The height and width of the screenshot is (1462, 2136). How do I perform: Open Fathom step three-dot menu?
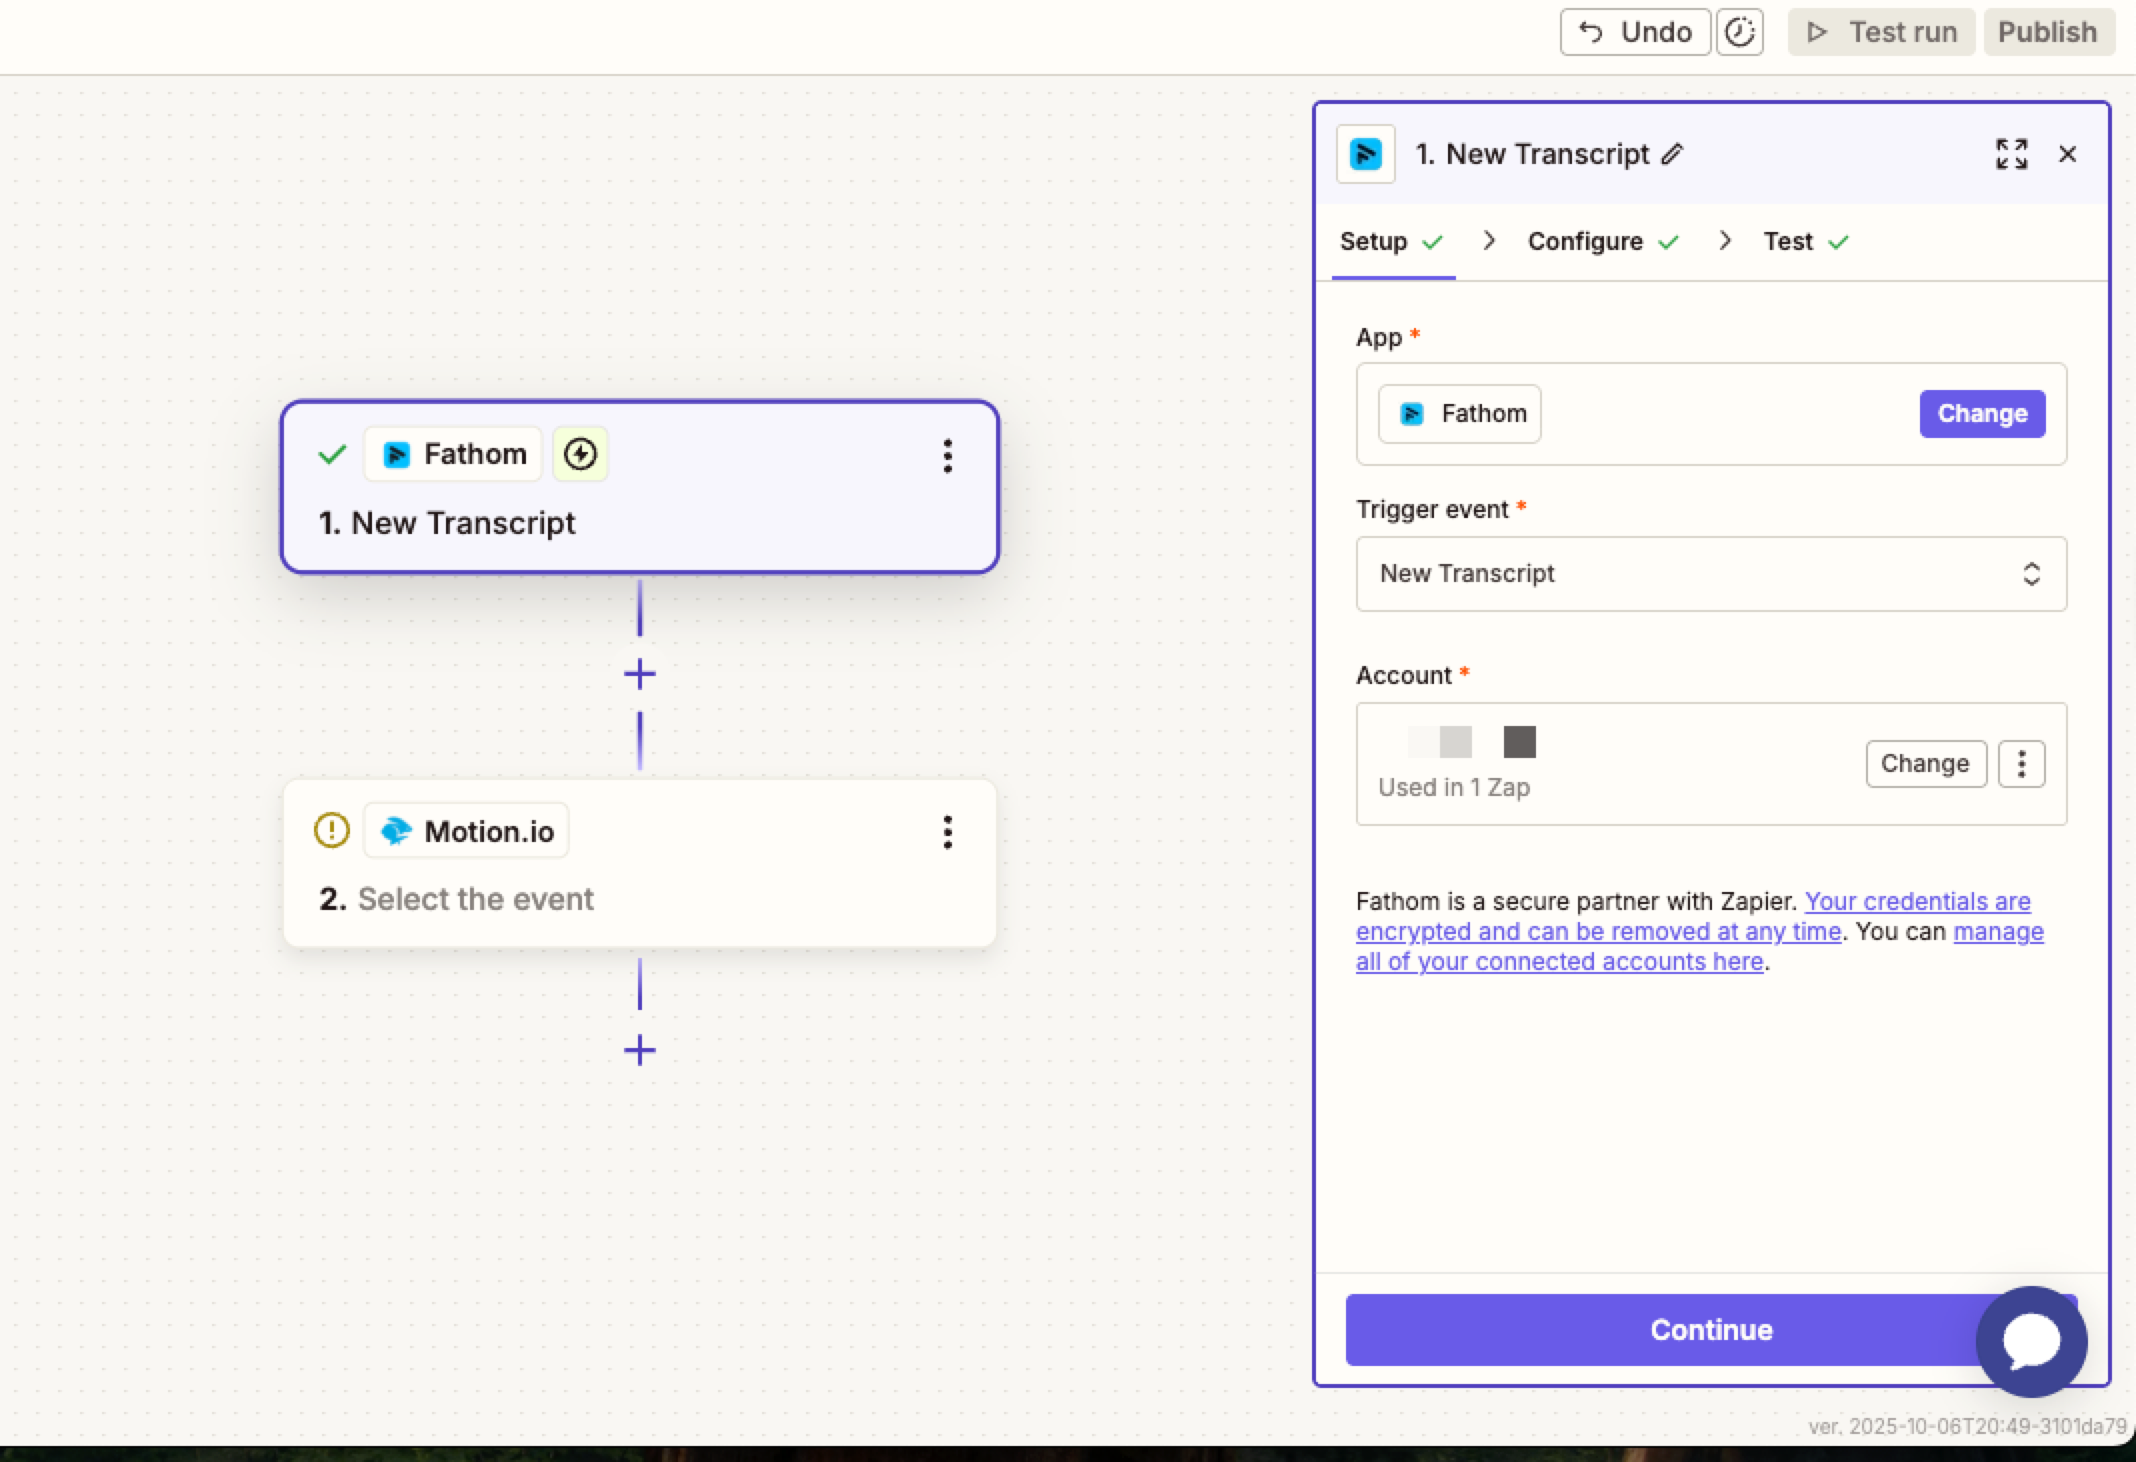click(947, 456)
